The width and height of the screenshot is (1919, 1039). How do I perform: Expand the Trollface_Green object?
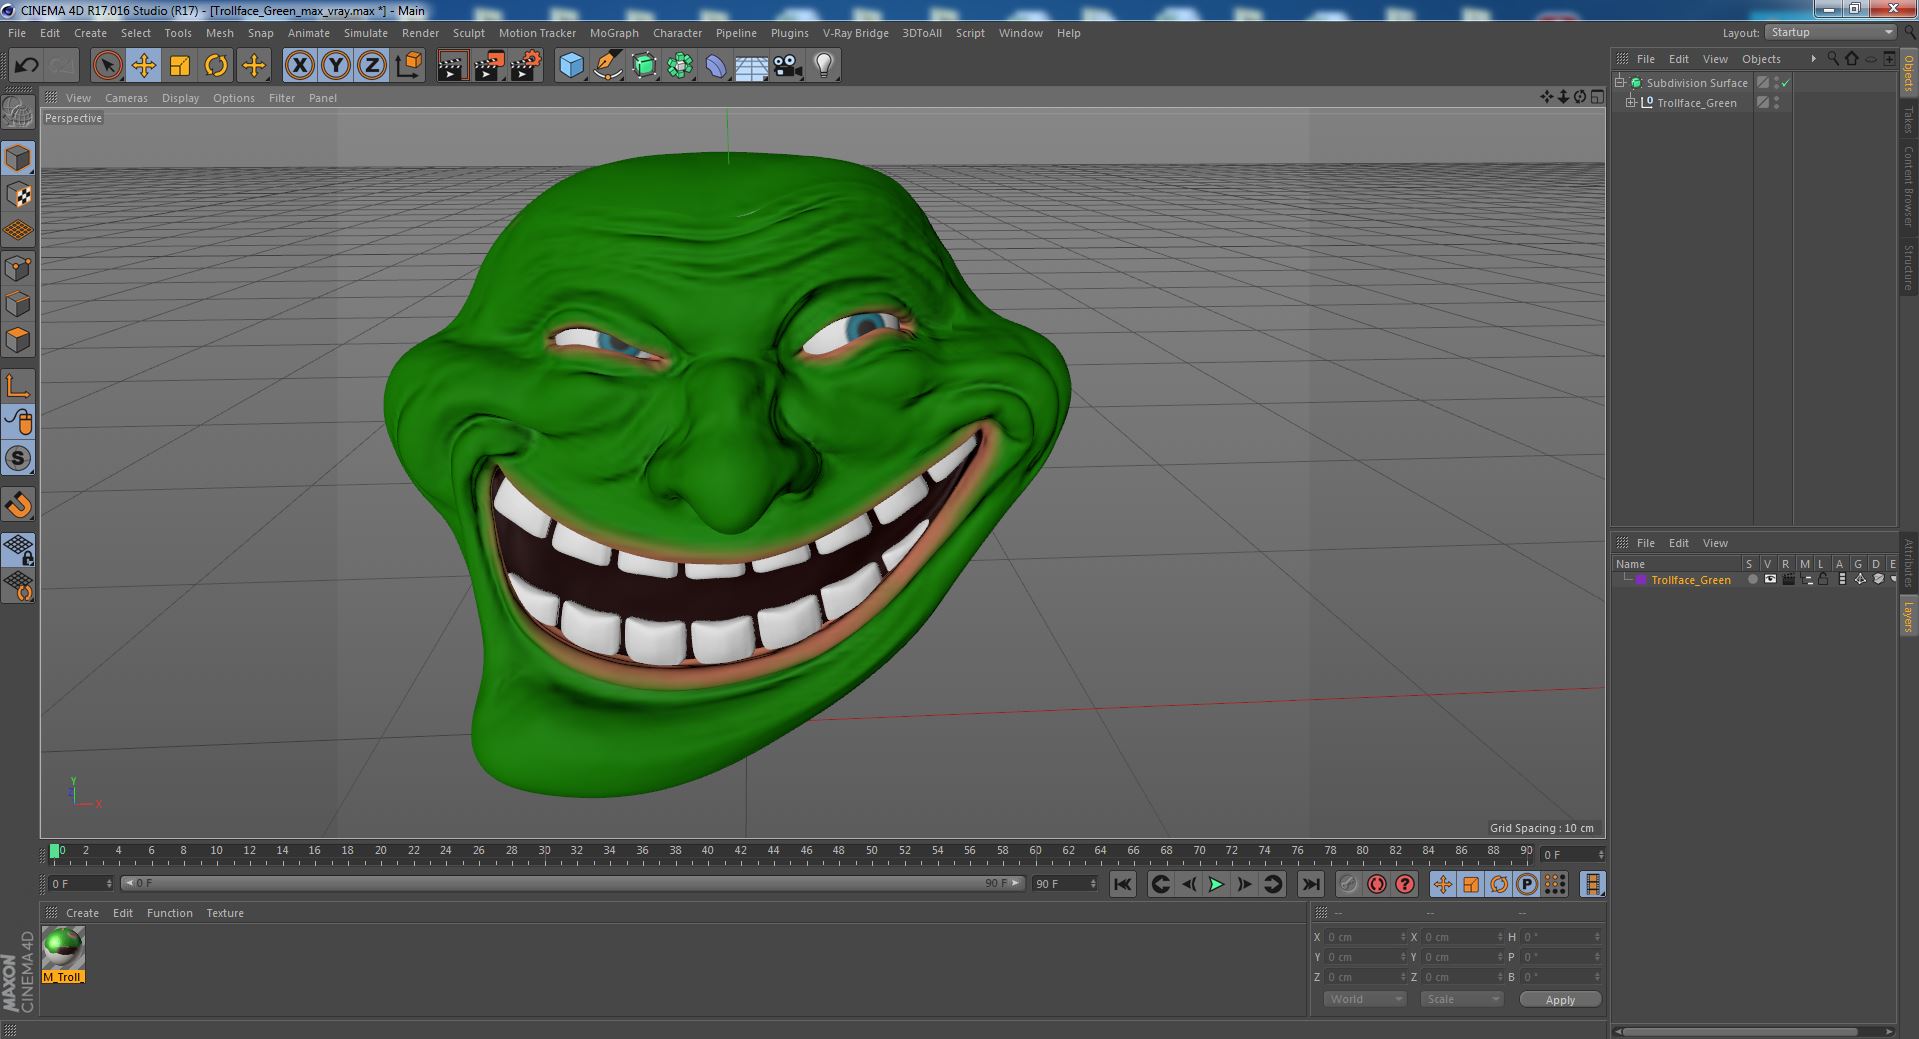tap(1630, 103)
